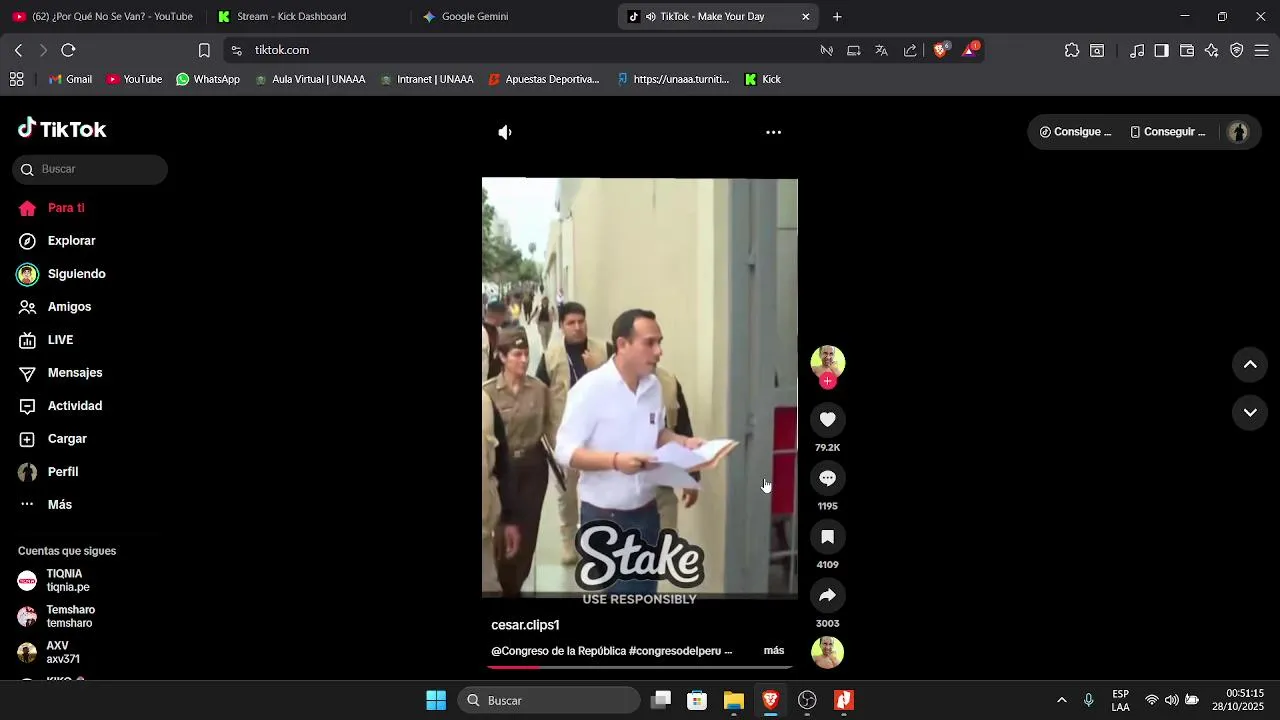
Task: Click the Conseguir app button
Action: 1168,132
